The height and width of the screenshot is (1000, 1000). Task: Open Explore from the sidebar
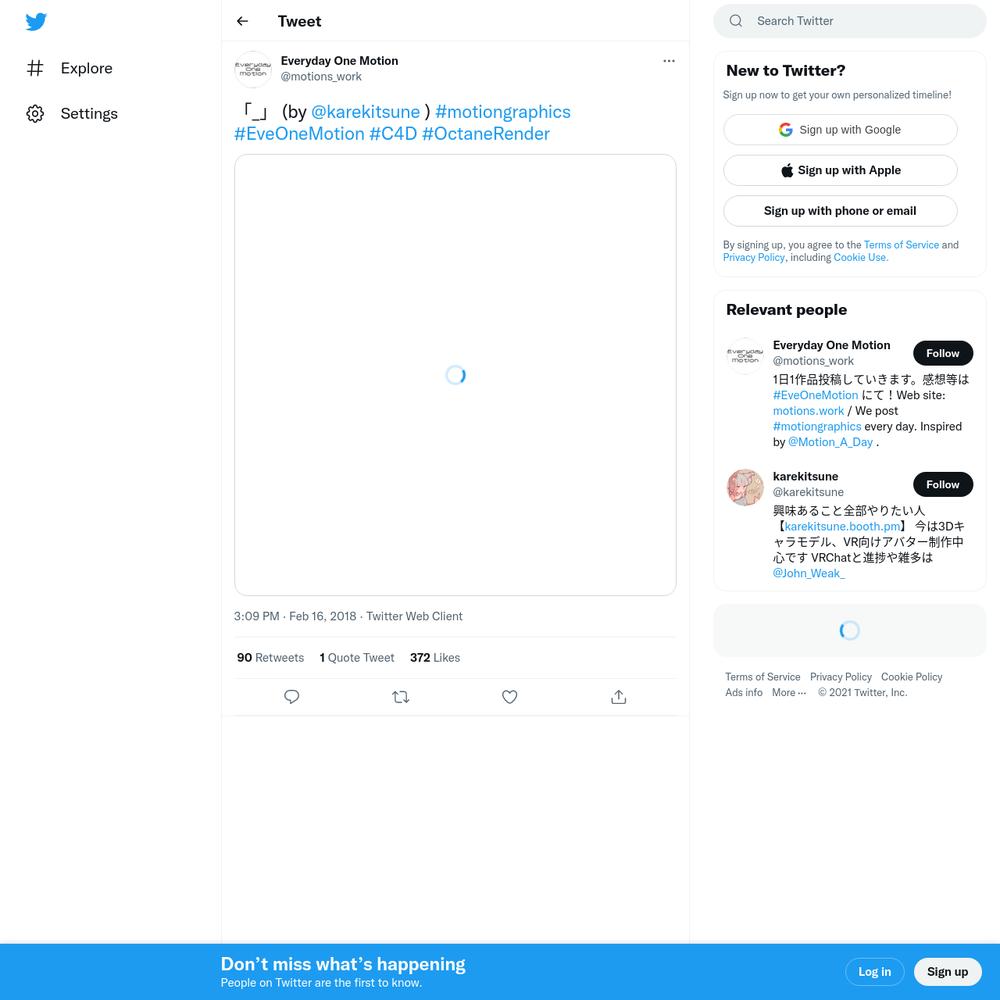tap(69, 68)
